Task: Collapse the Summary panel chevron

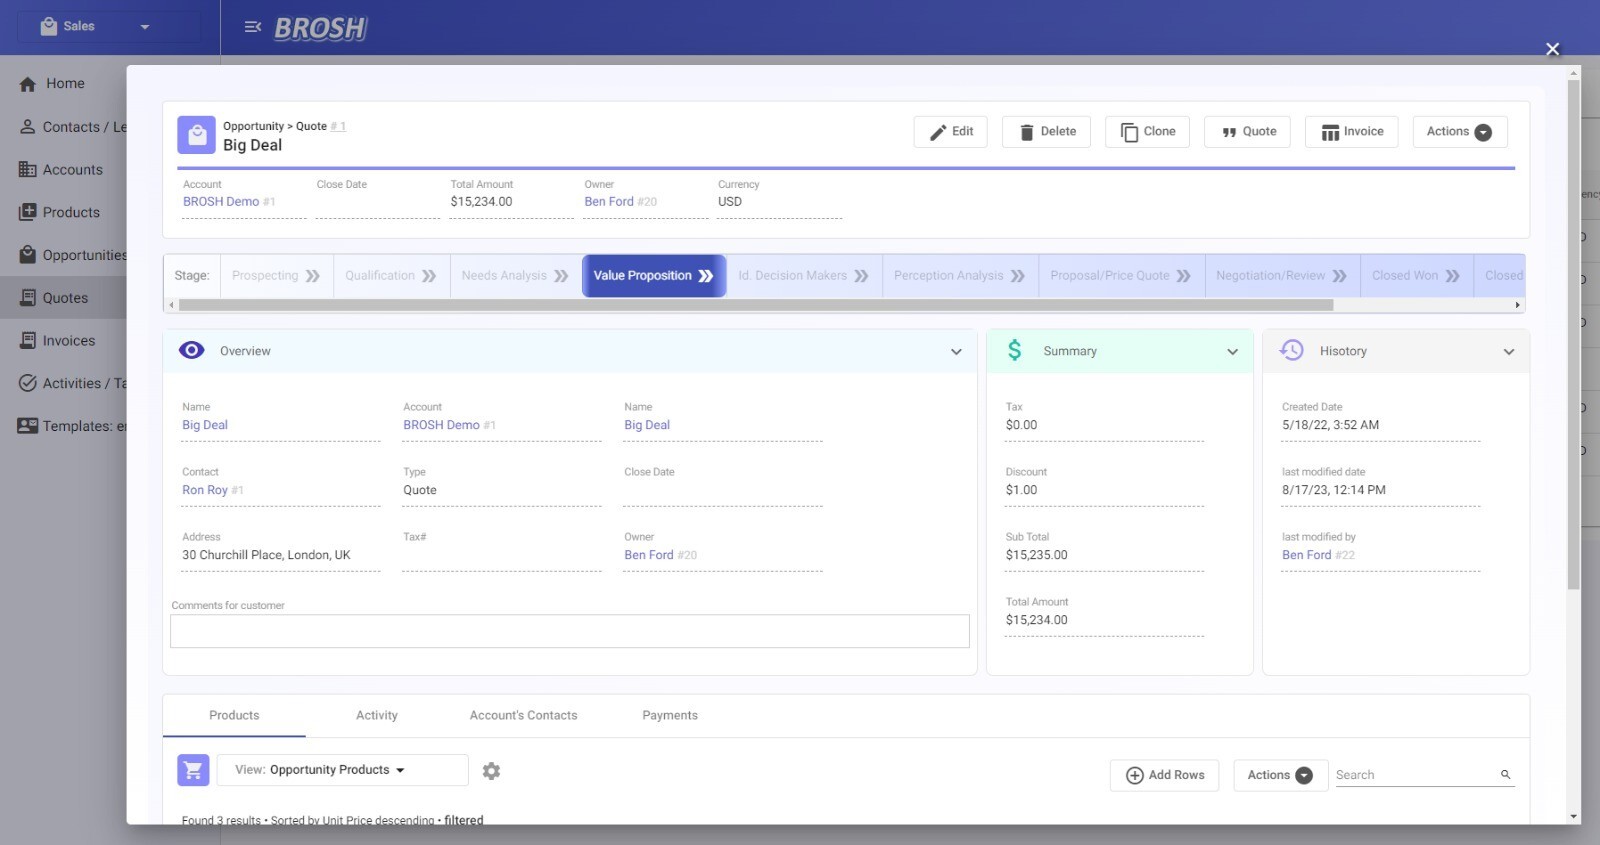Action: (1232, 352)
